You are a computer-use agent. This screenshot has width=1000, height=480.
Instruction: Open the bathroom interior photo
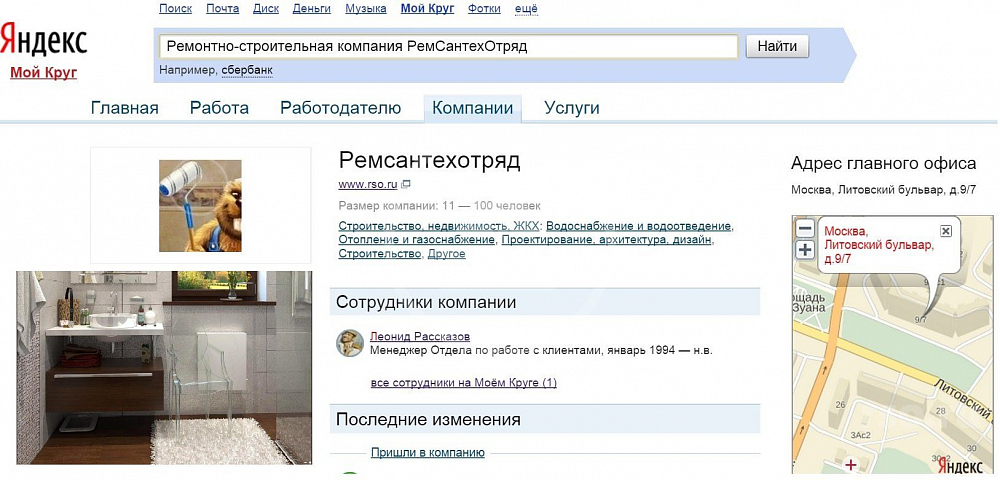click(x=165, y=368)
